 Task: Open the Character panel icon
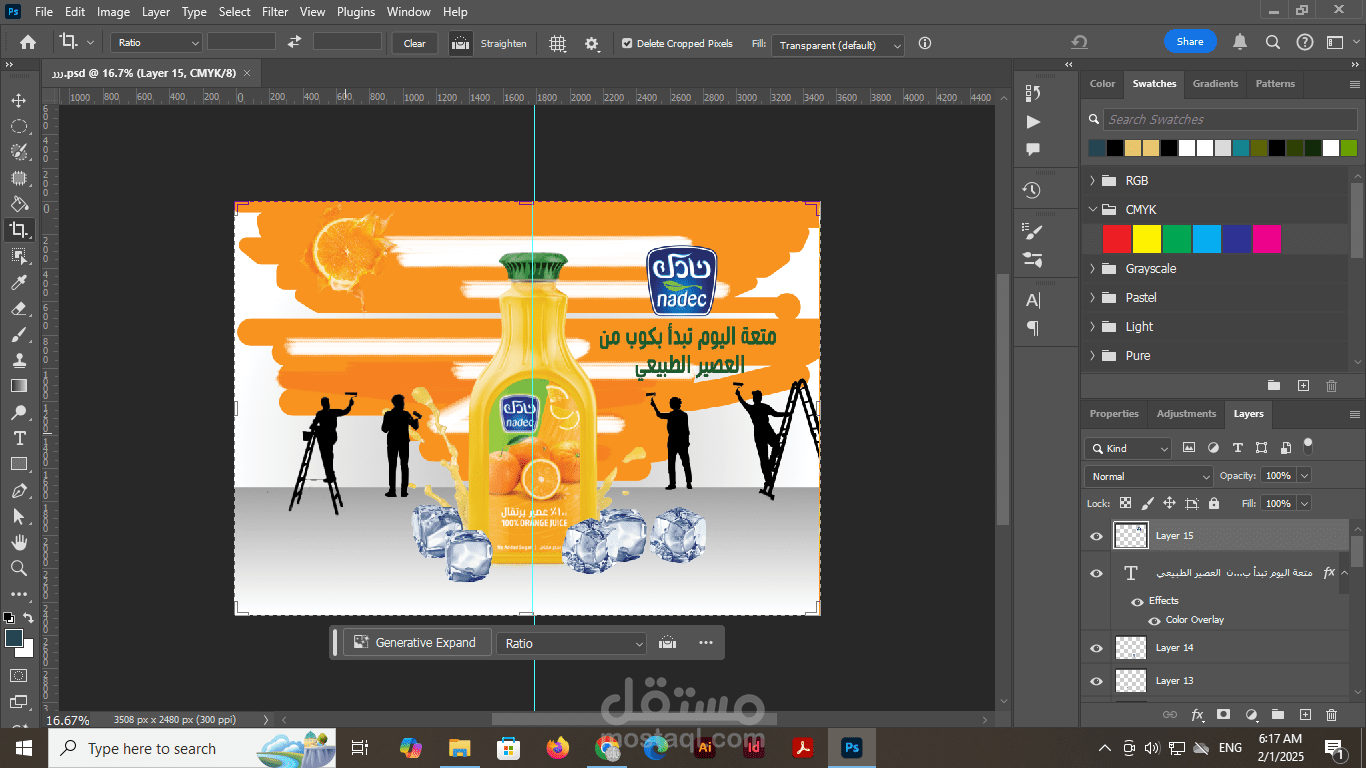(x=1033, y=300)
